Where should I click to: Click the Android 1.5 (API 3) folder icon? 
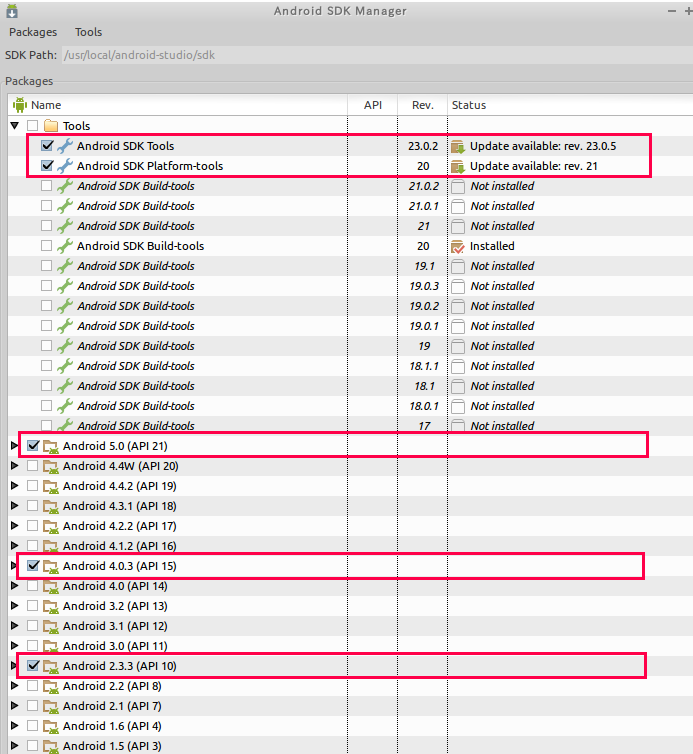[x=51, y=746]
